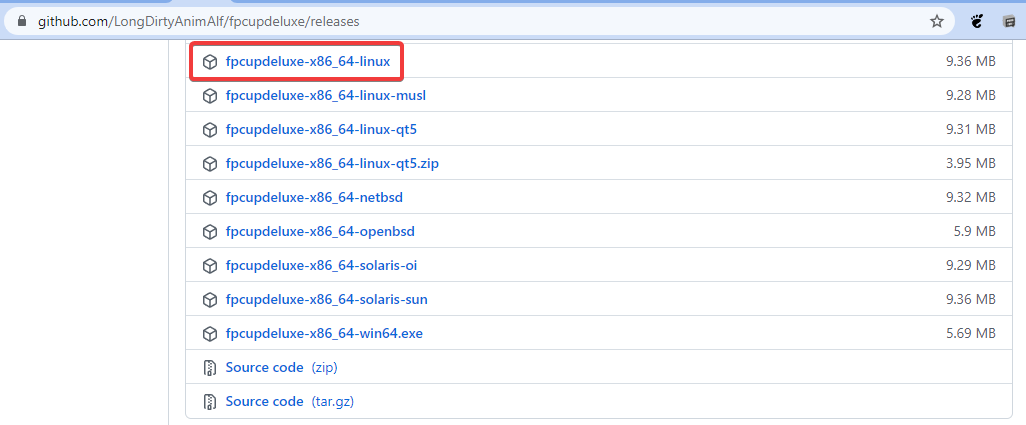The height and width of the screenshot is (425, 1026).
Task: Download the fpcupdeluxe-x86_64-linux-qt5.zip archive
Action: click(332, 164)
